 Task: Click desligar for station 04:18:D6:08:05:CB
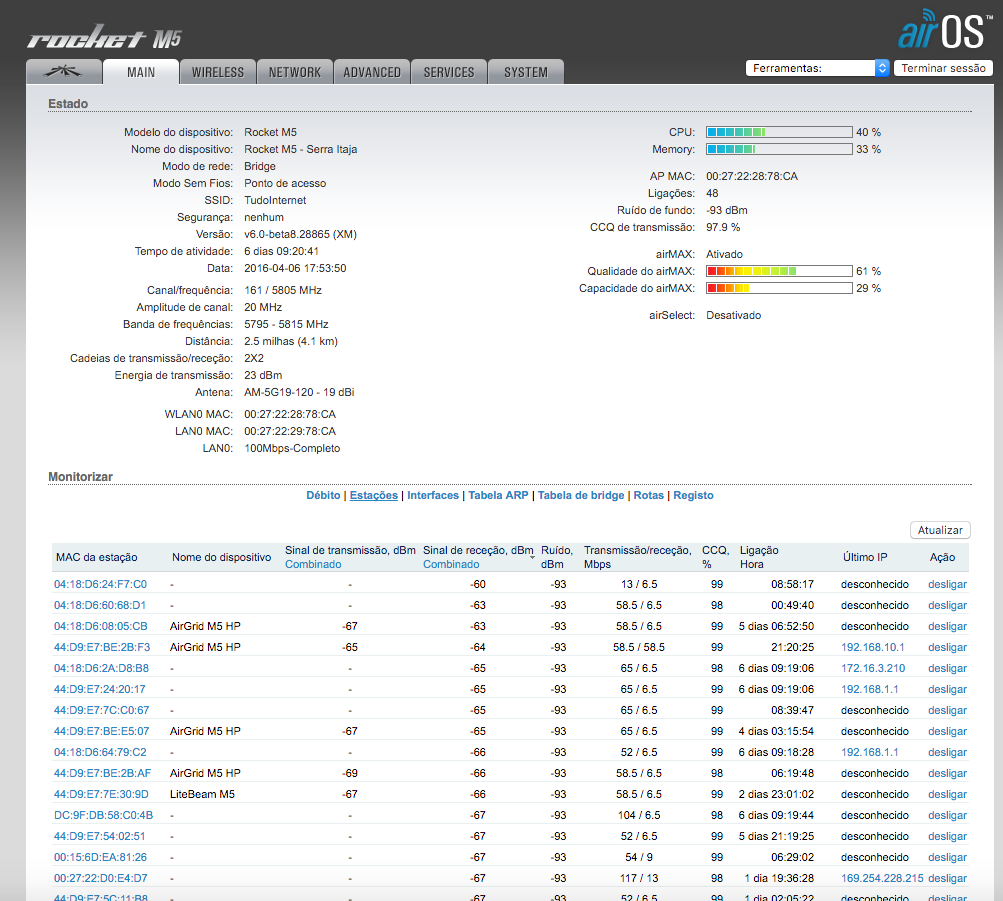(947, 626)
